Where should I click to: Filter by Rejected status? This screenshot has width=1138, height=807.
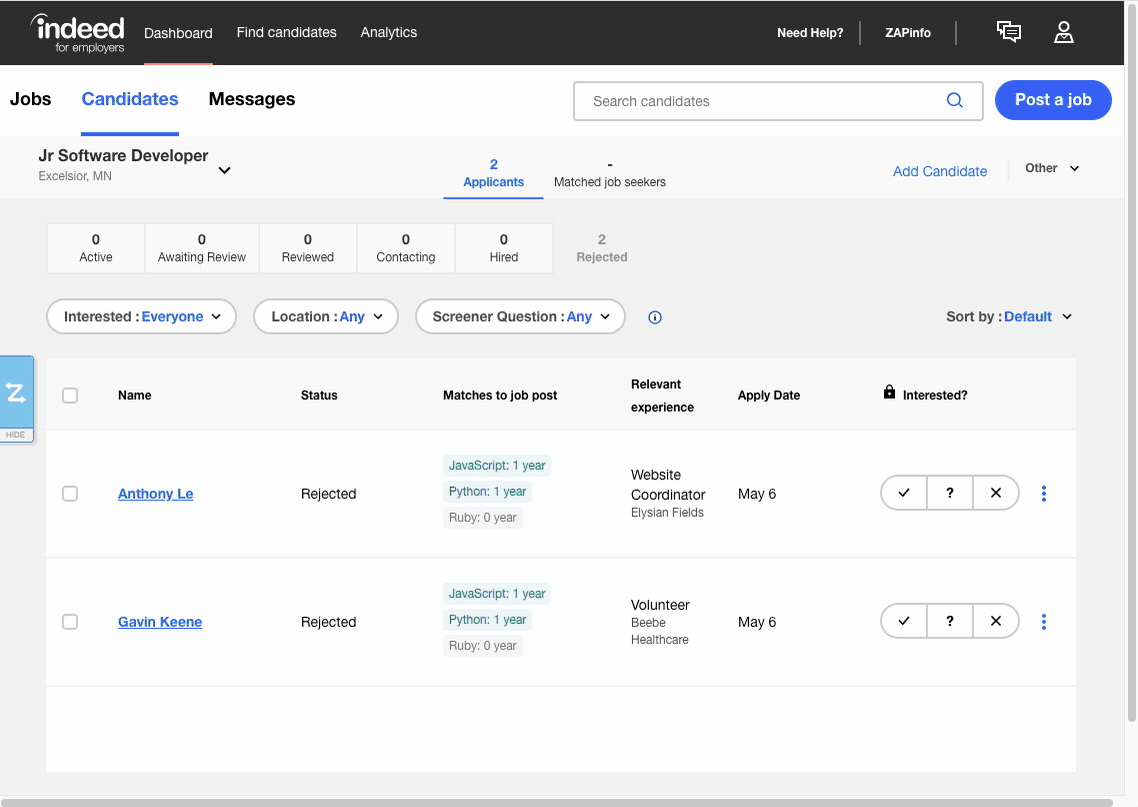point(602,248)
